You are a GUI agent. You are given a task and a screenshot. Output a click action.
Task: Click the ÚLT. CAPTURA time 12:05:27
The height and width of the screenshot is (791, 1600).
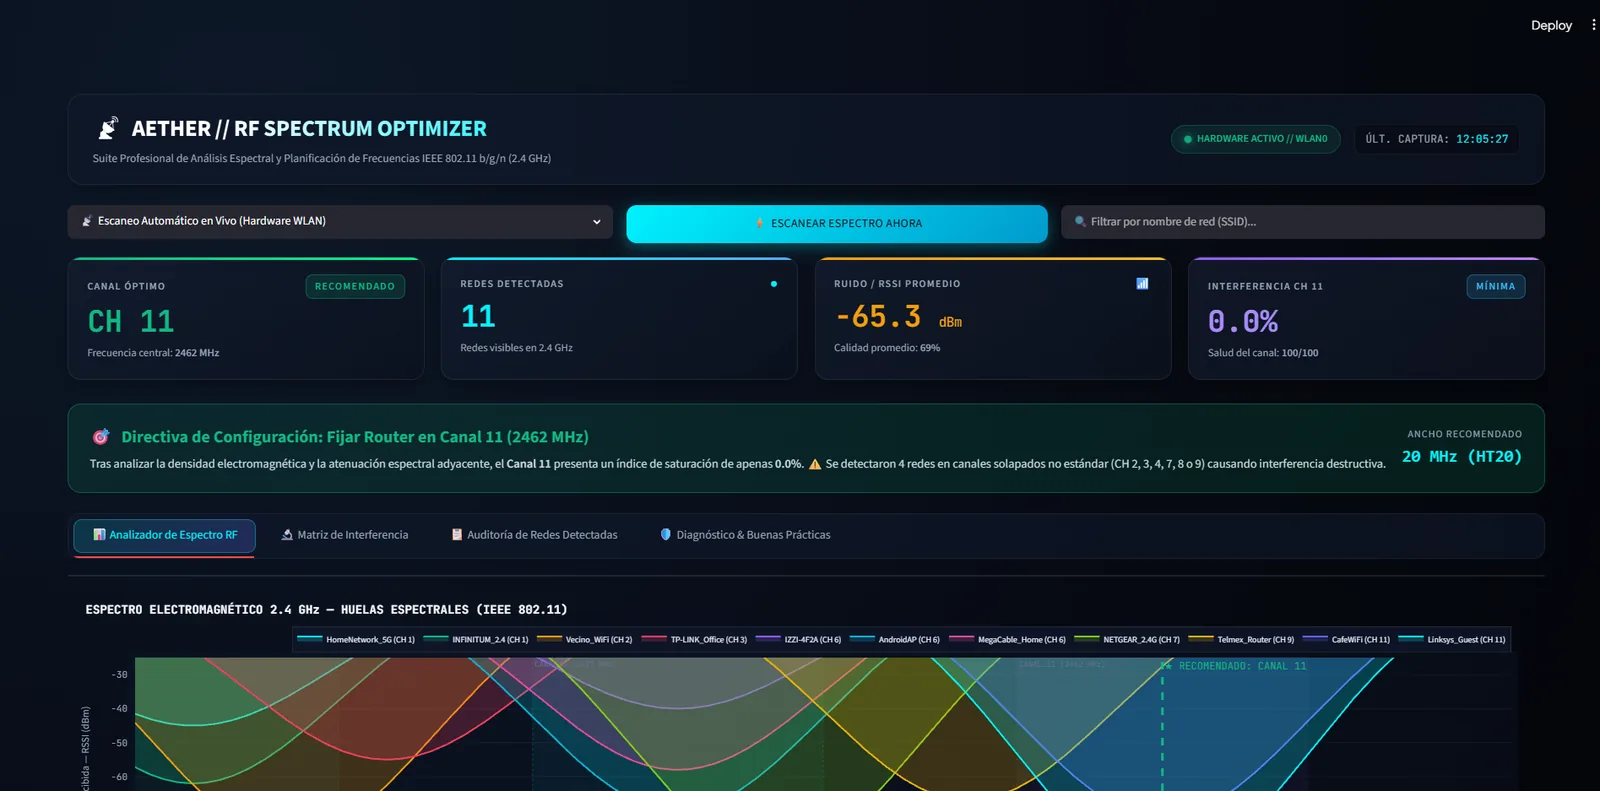(x=1482, y=139)
